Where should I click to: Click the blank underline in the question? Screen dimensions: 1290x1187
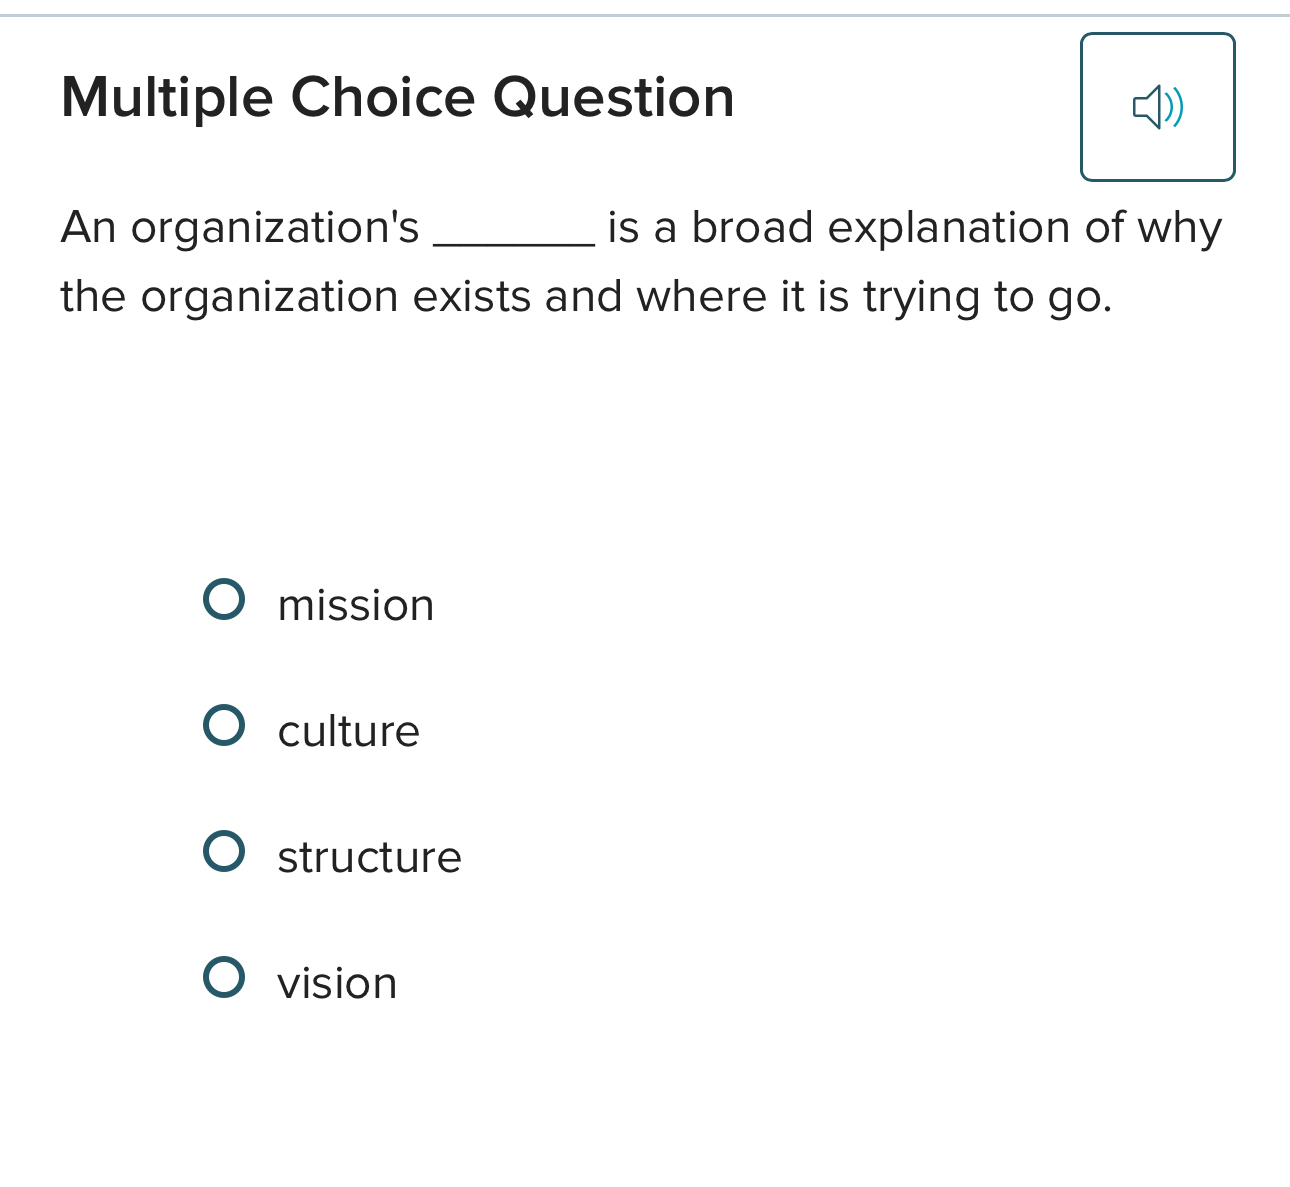point(514,242)
